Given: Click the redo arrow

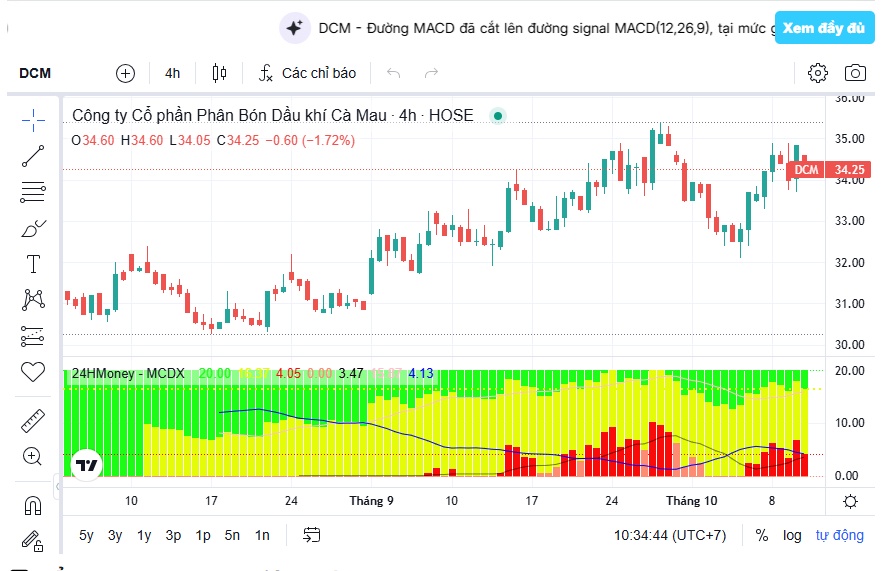Looking at the screenshot, I should pyautogui.click(x=431, y=73).
